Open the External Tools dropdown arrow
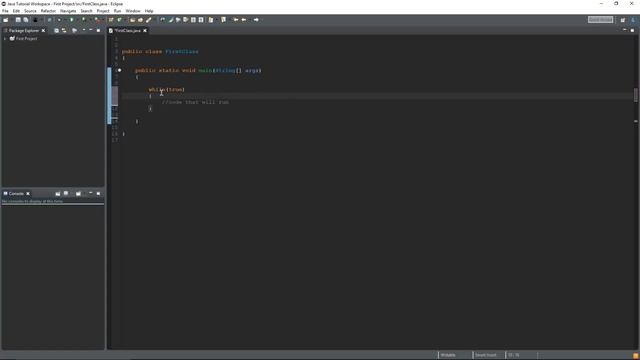The width and height of the screenshot is (640, 360). 102,20
